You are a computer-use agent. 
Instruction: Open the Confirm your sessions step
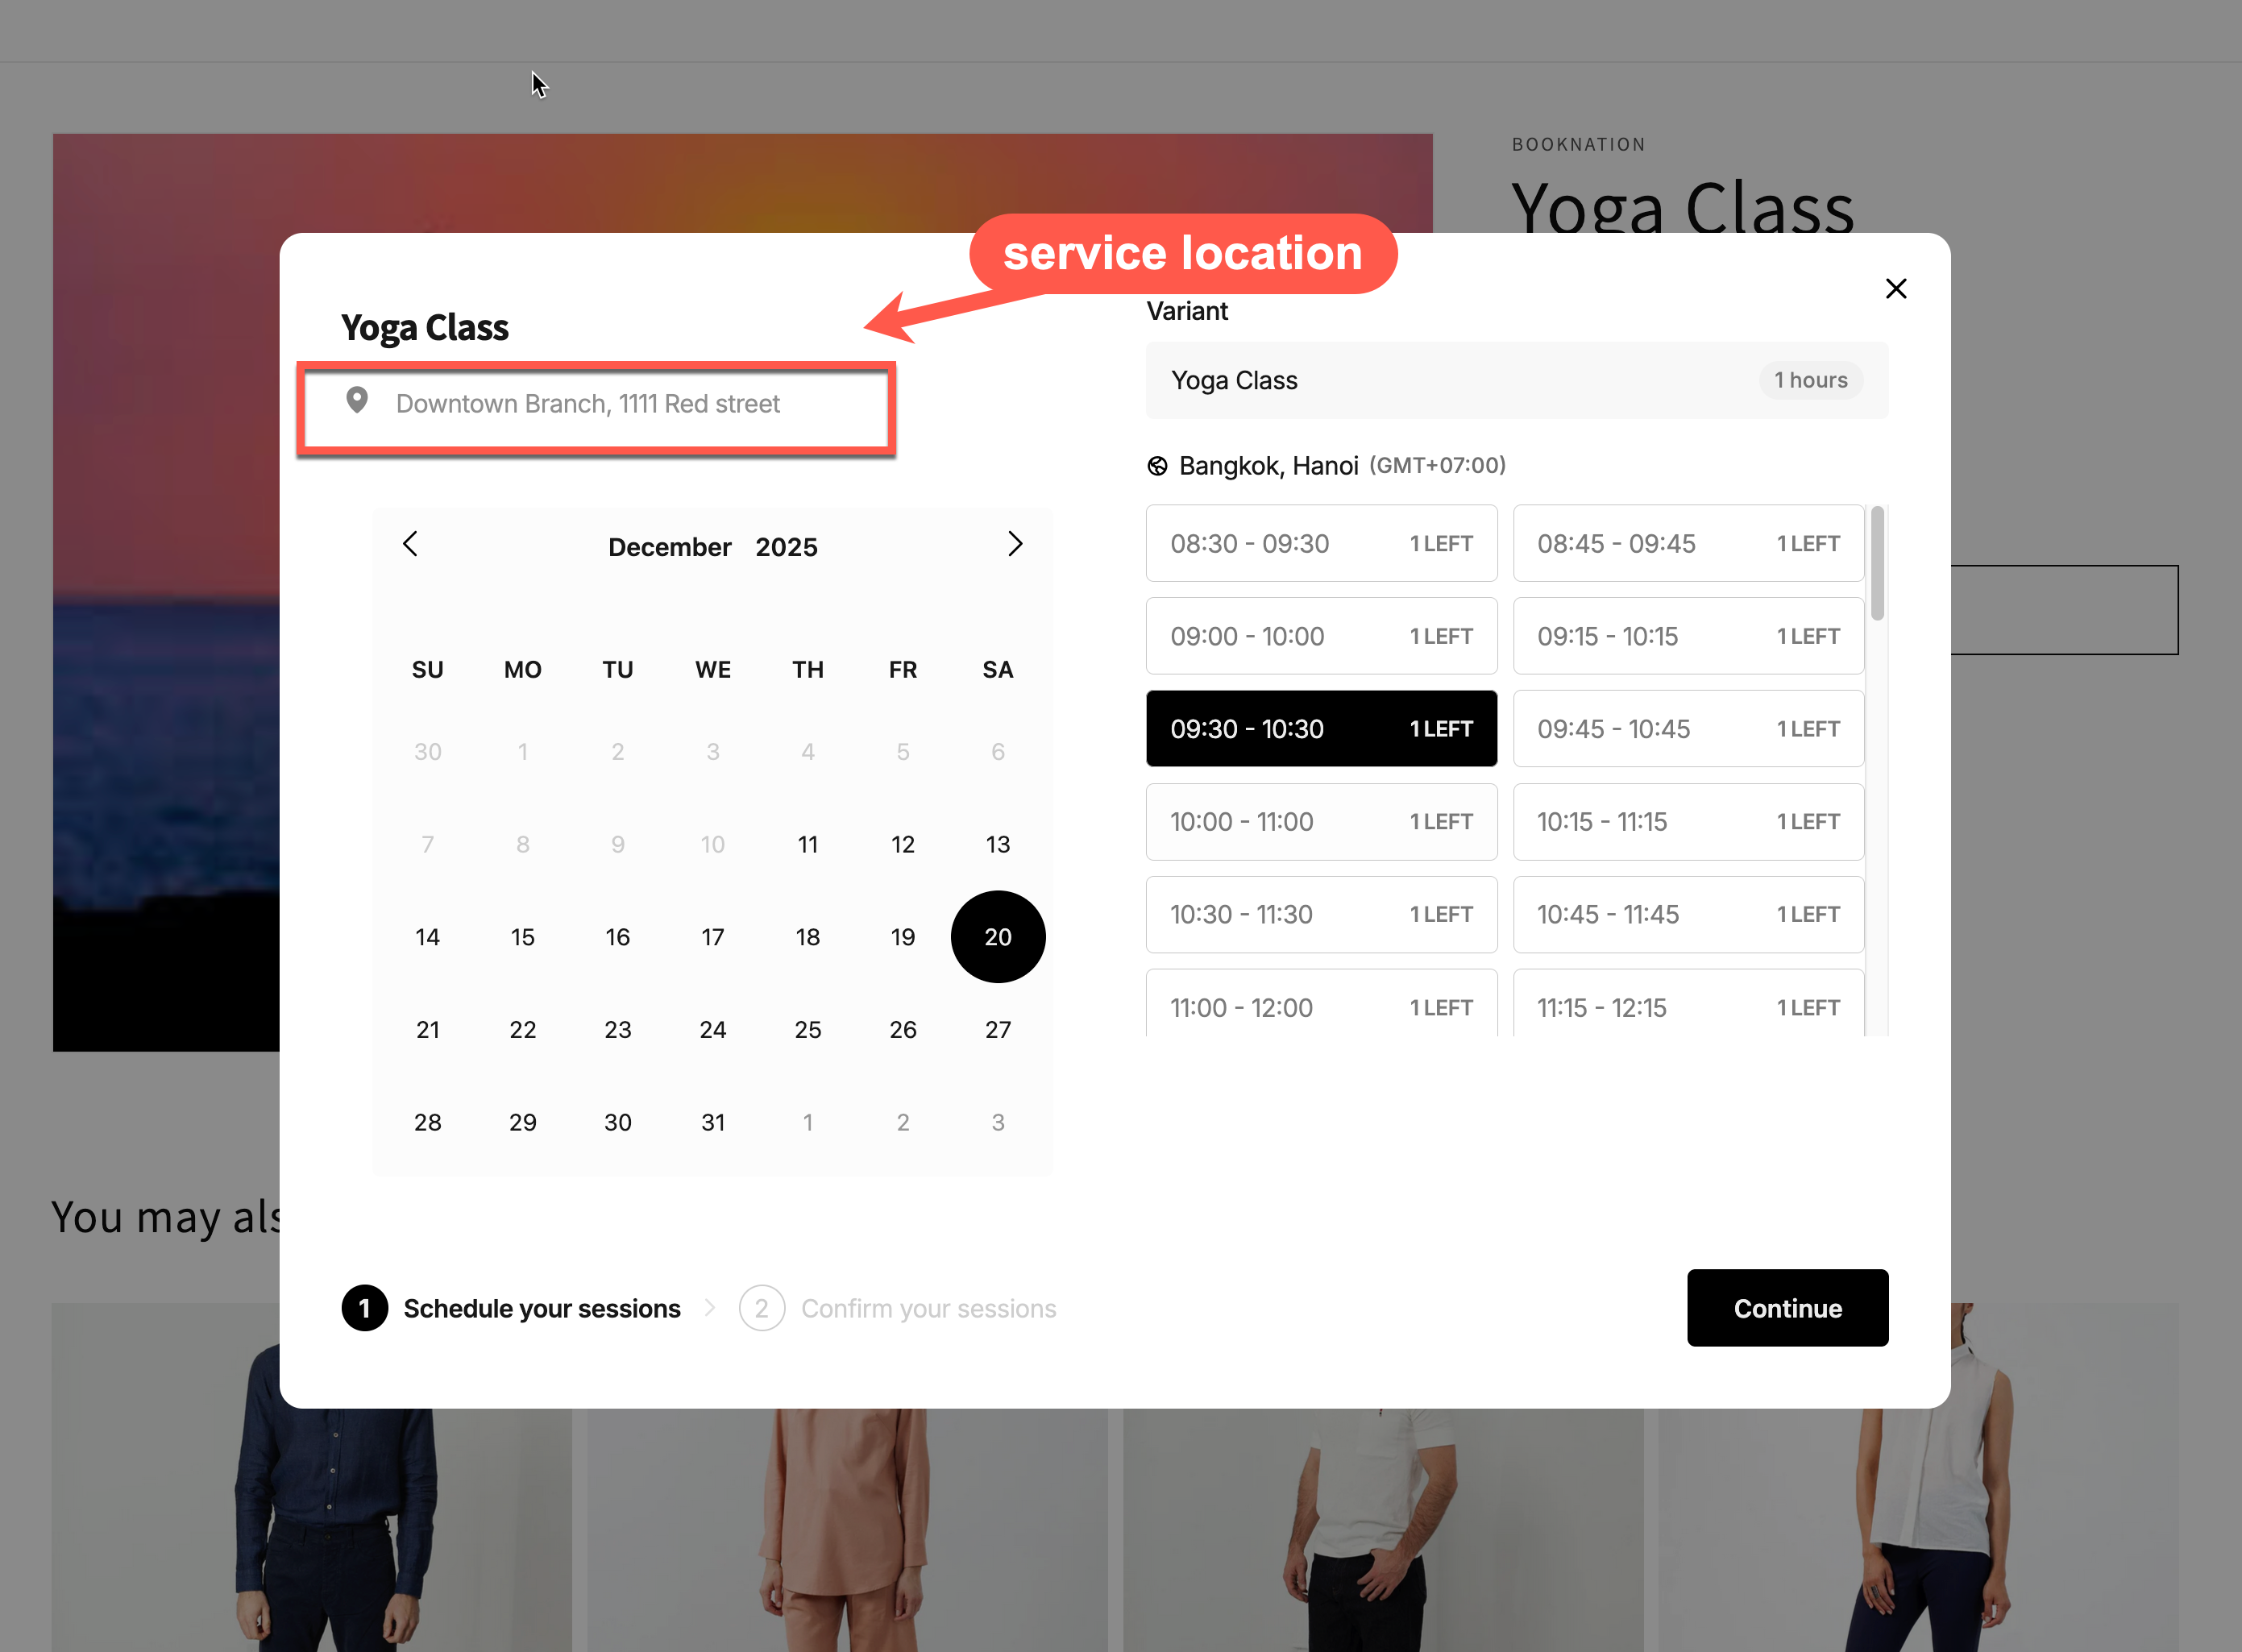929,1309
